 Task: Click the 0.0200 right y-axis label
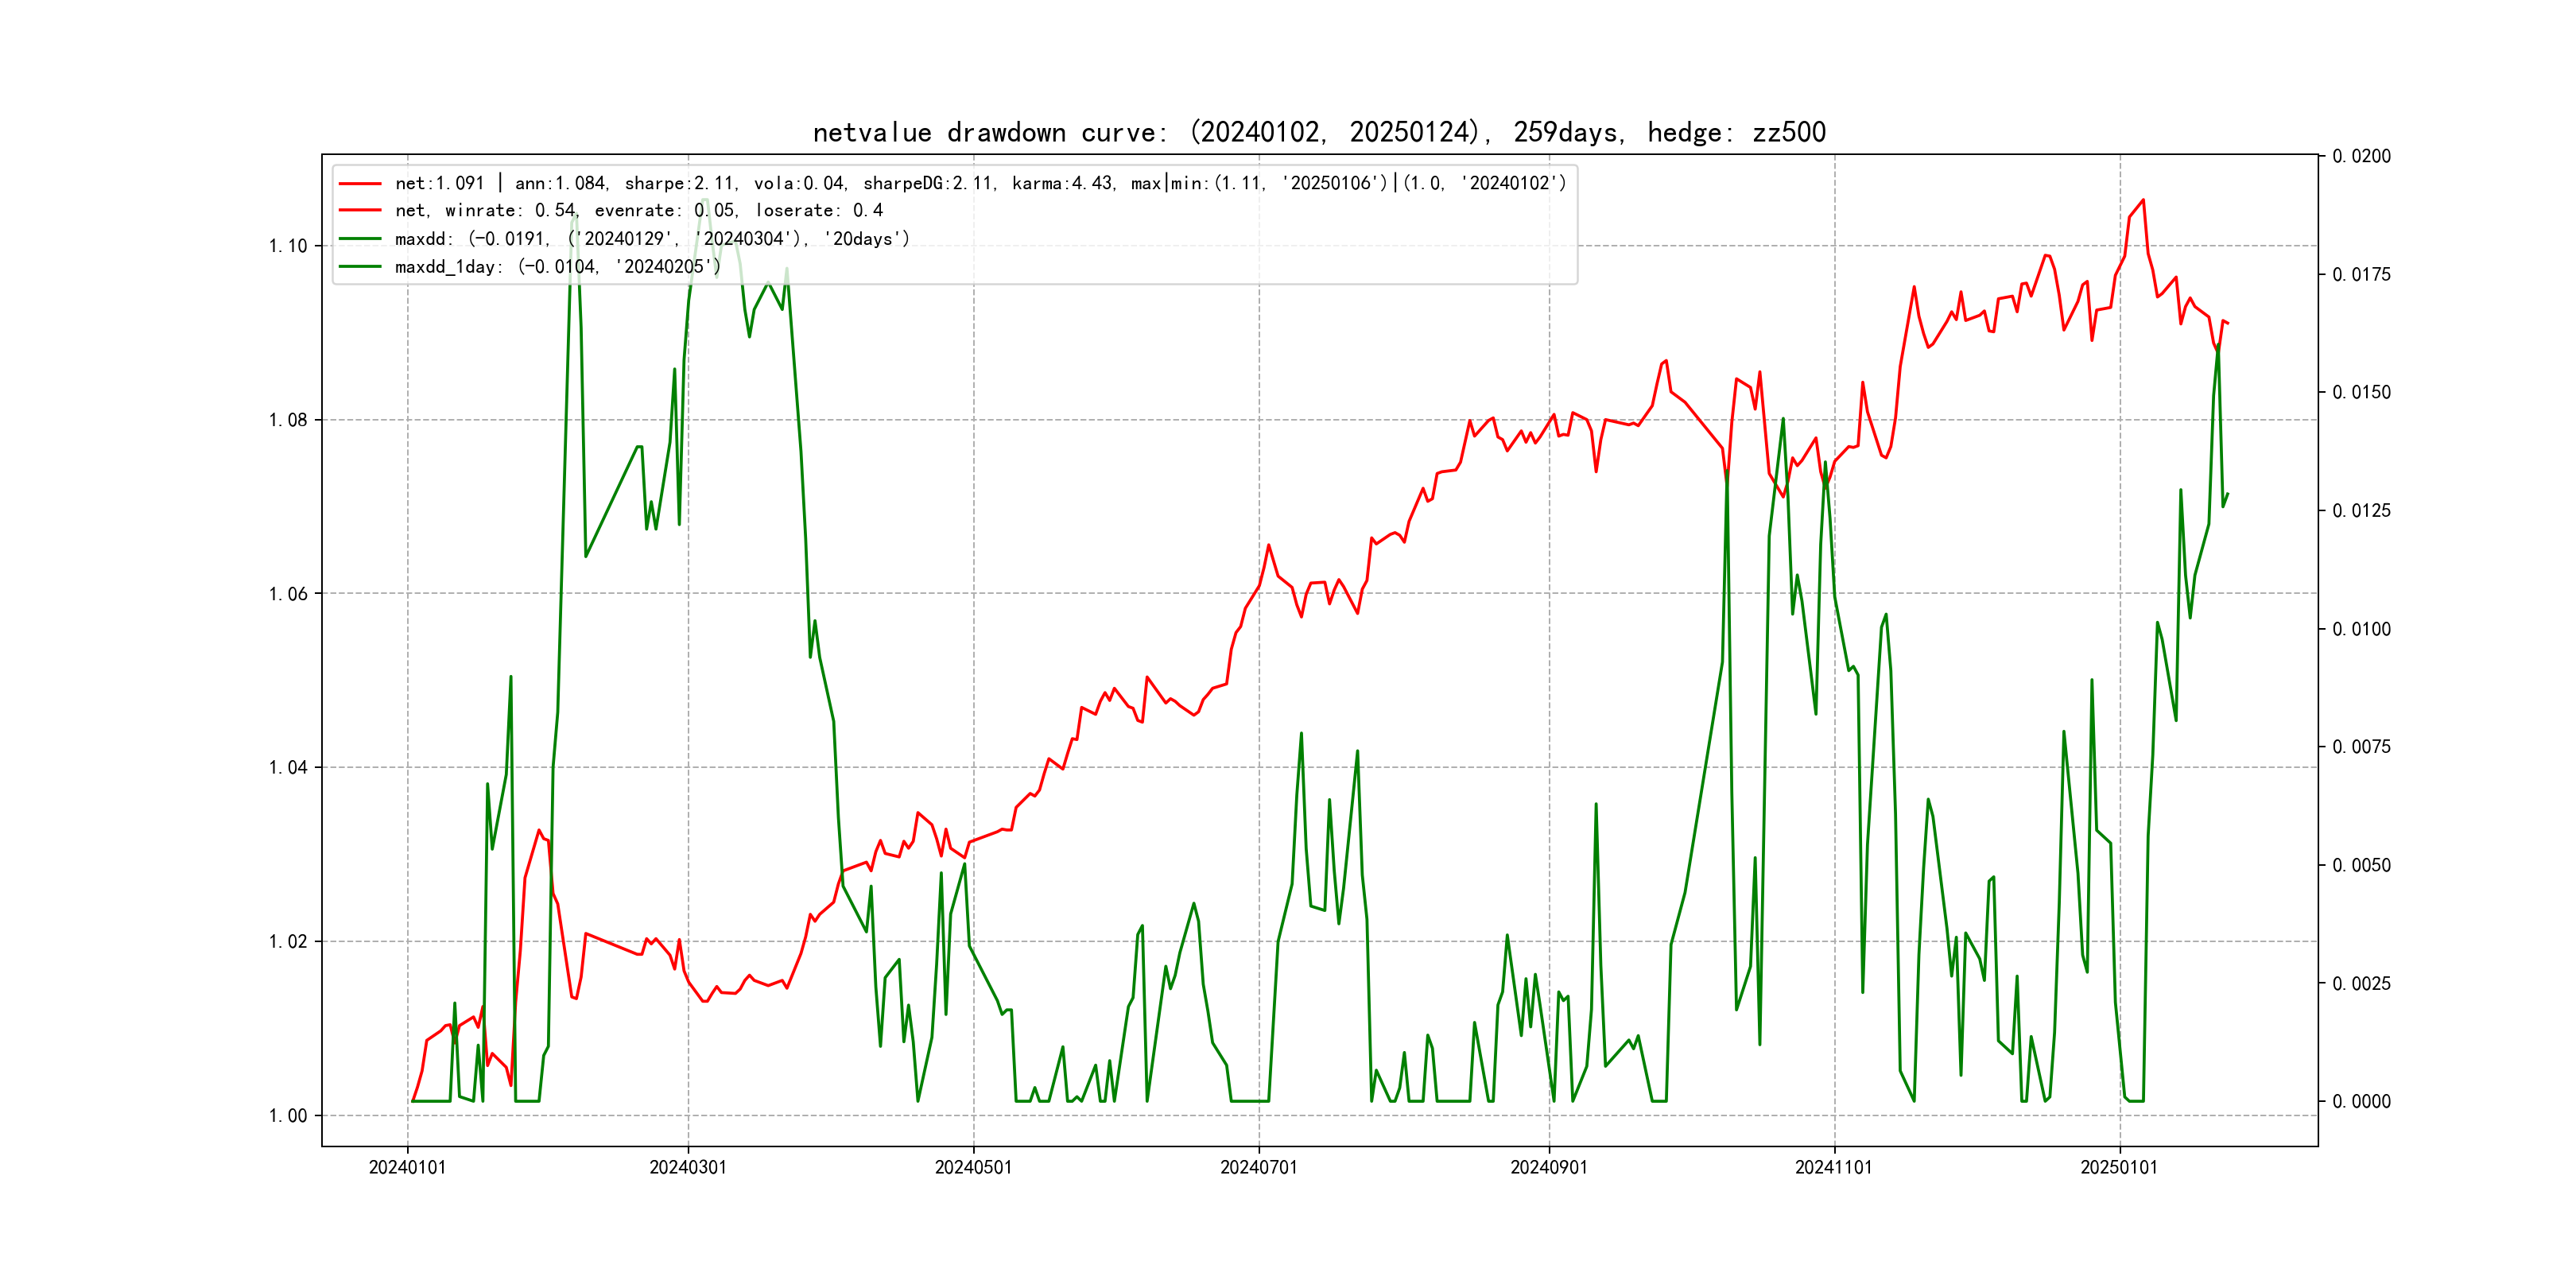(x=2361, y=156)
